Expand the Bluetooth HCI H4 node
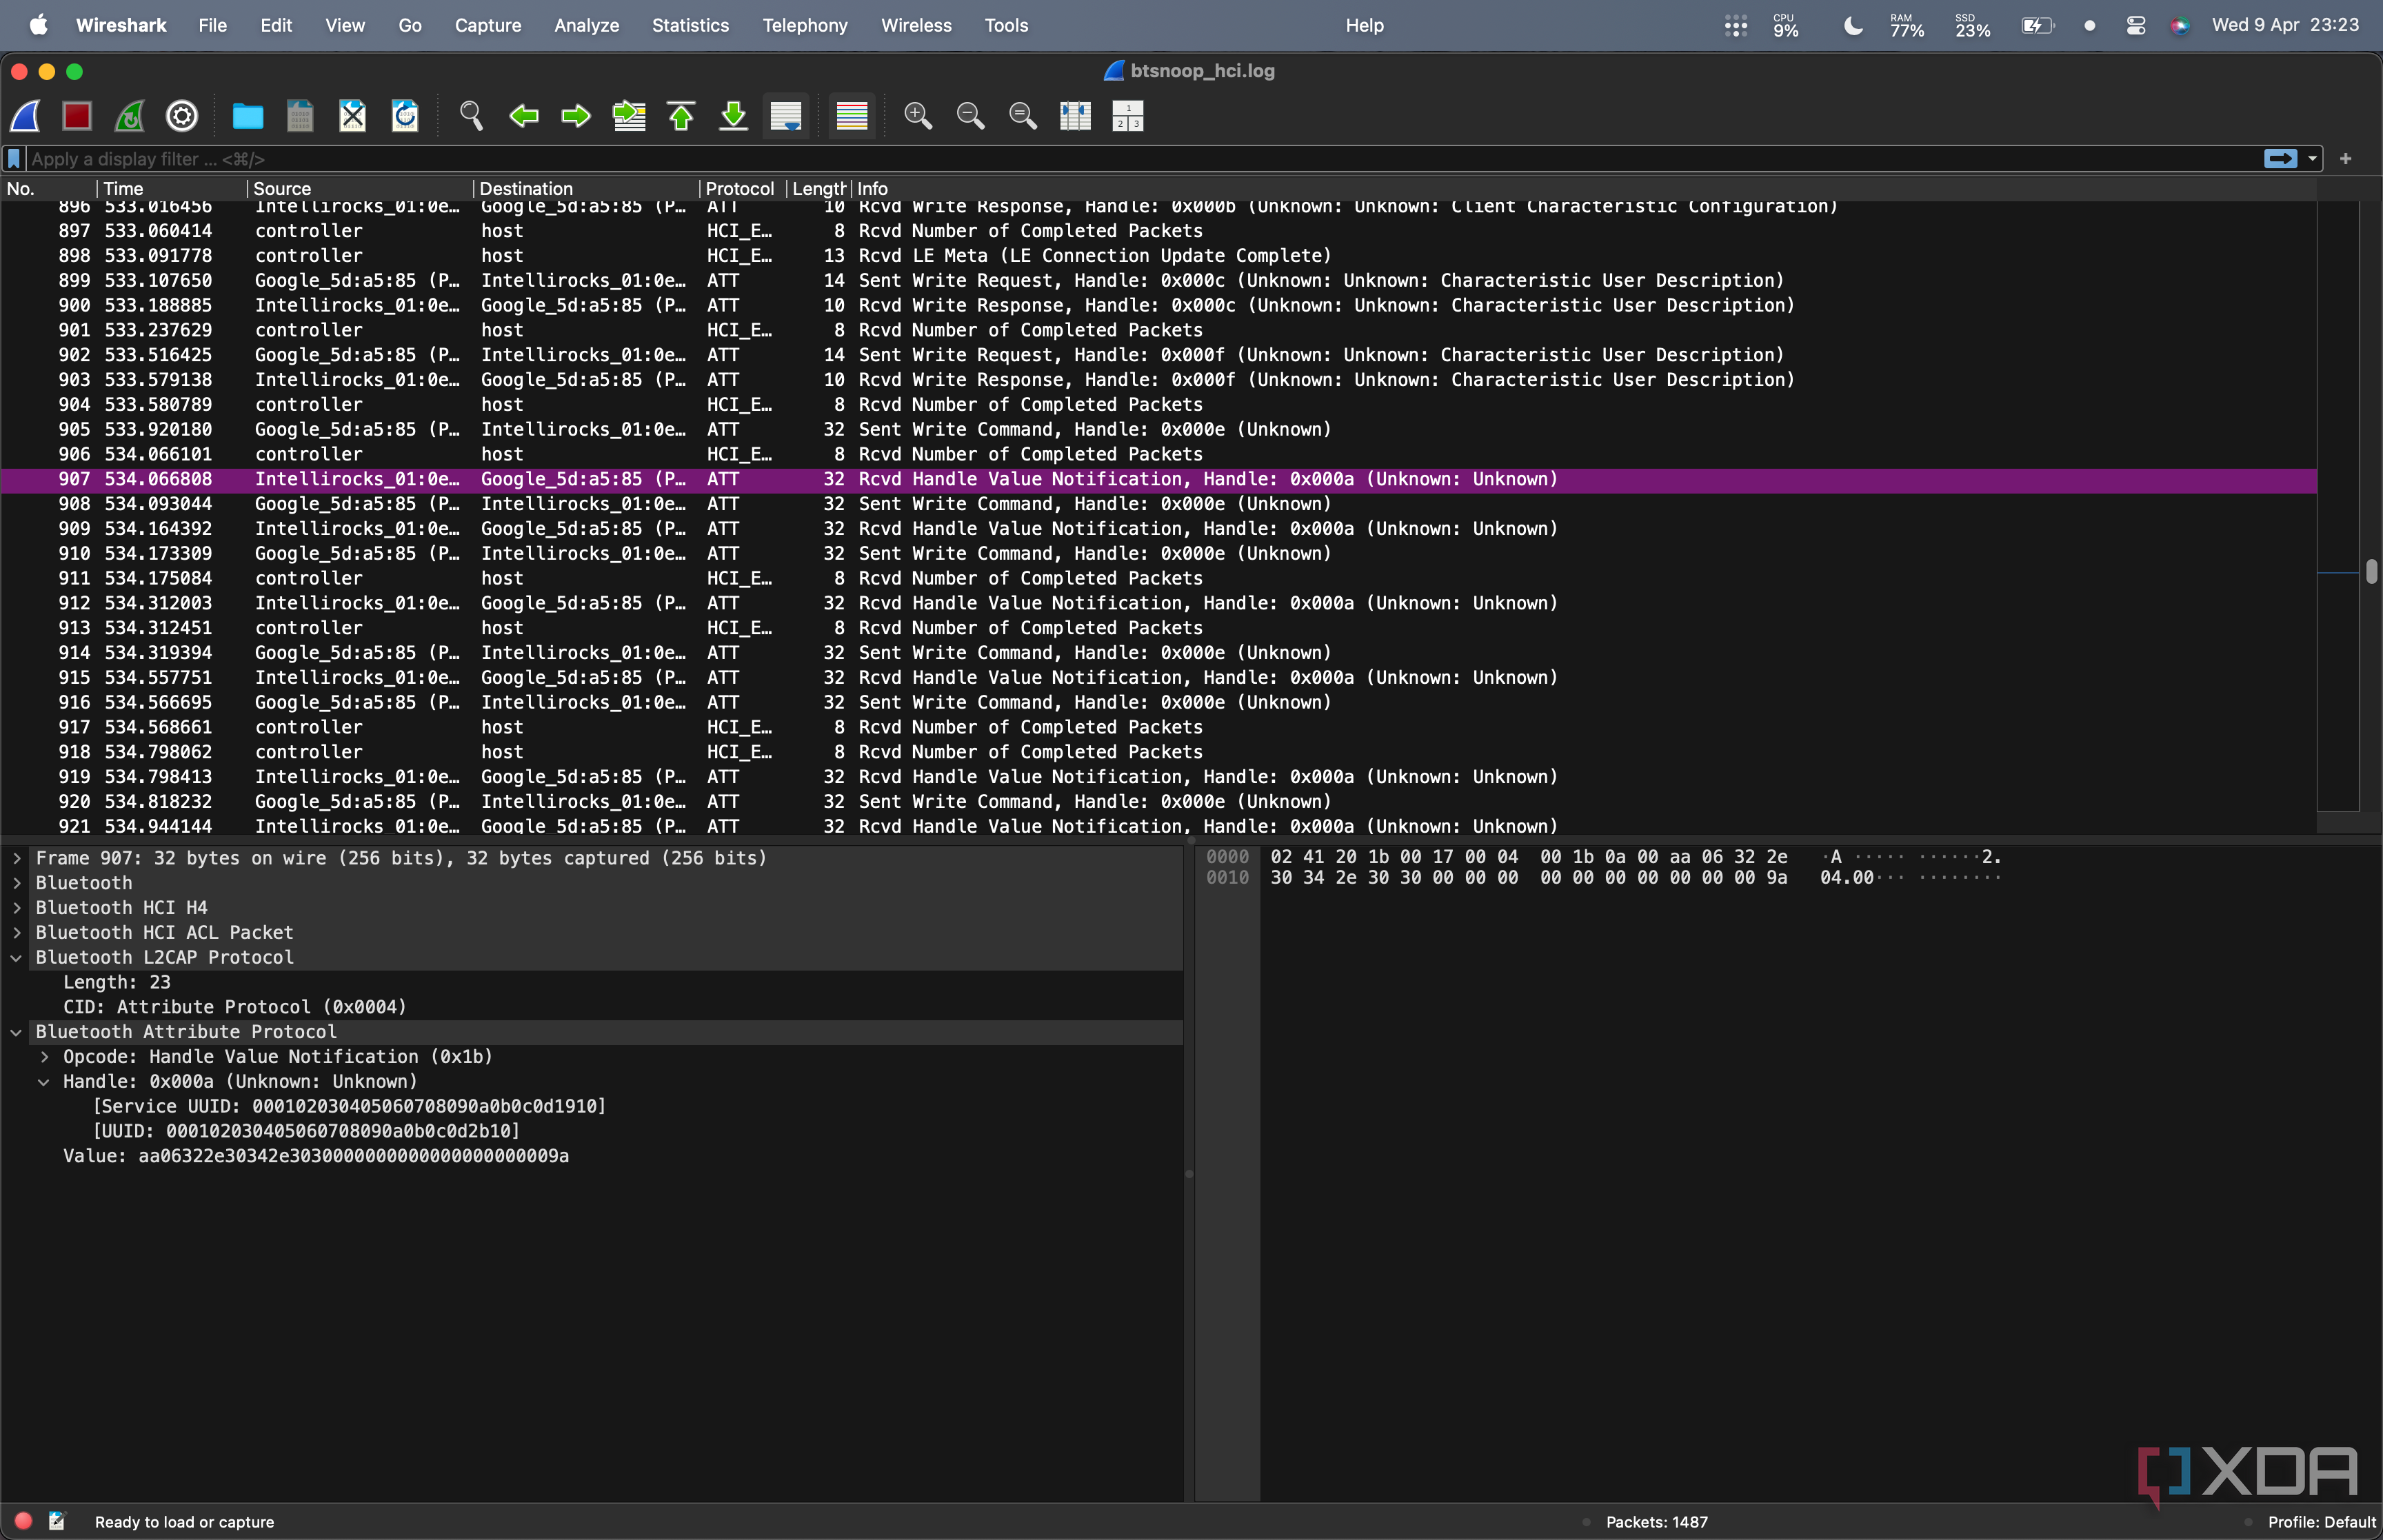Screen dimensions: 2383x1540 pos(17,908)
